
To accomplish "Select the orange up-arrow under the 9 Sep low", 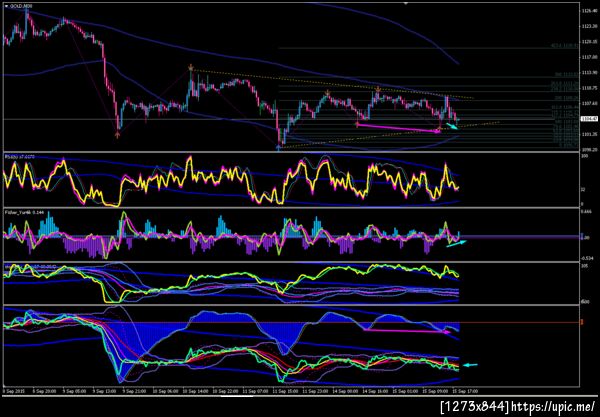I will [x=117, y=134].
